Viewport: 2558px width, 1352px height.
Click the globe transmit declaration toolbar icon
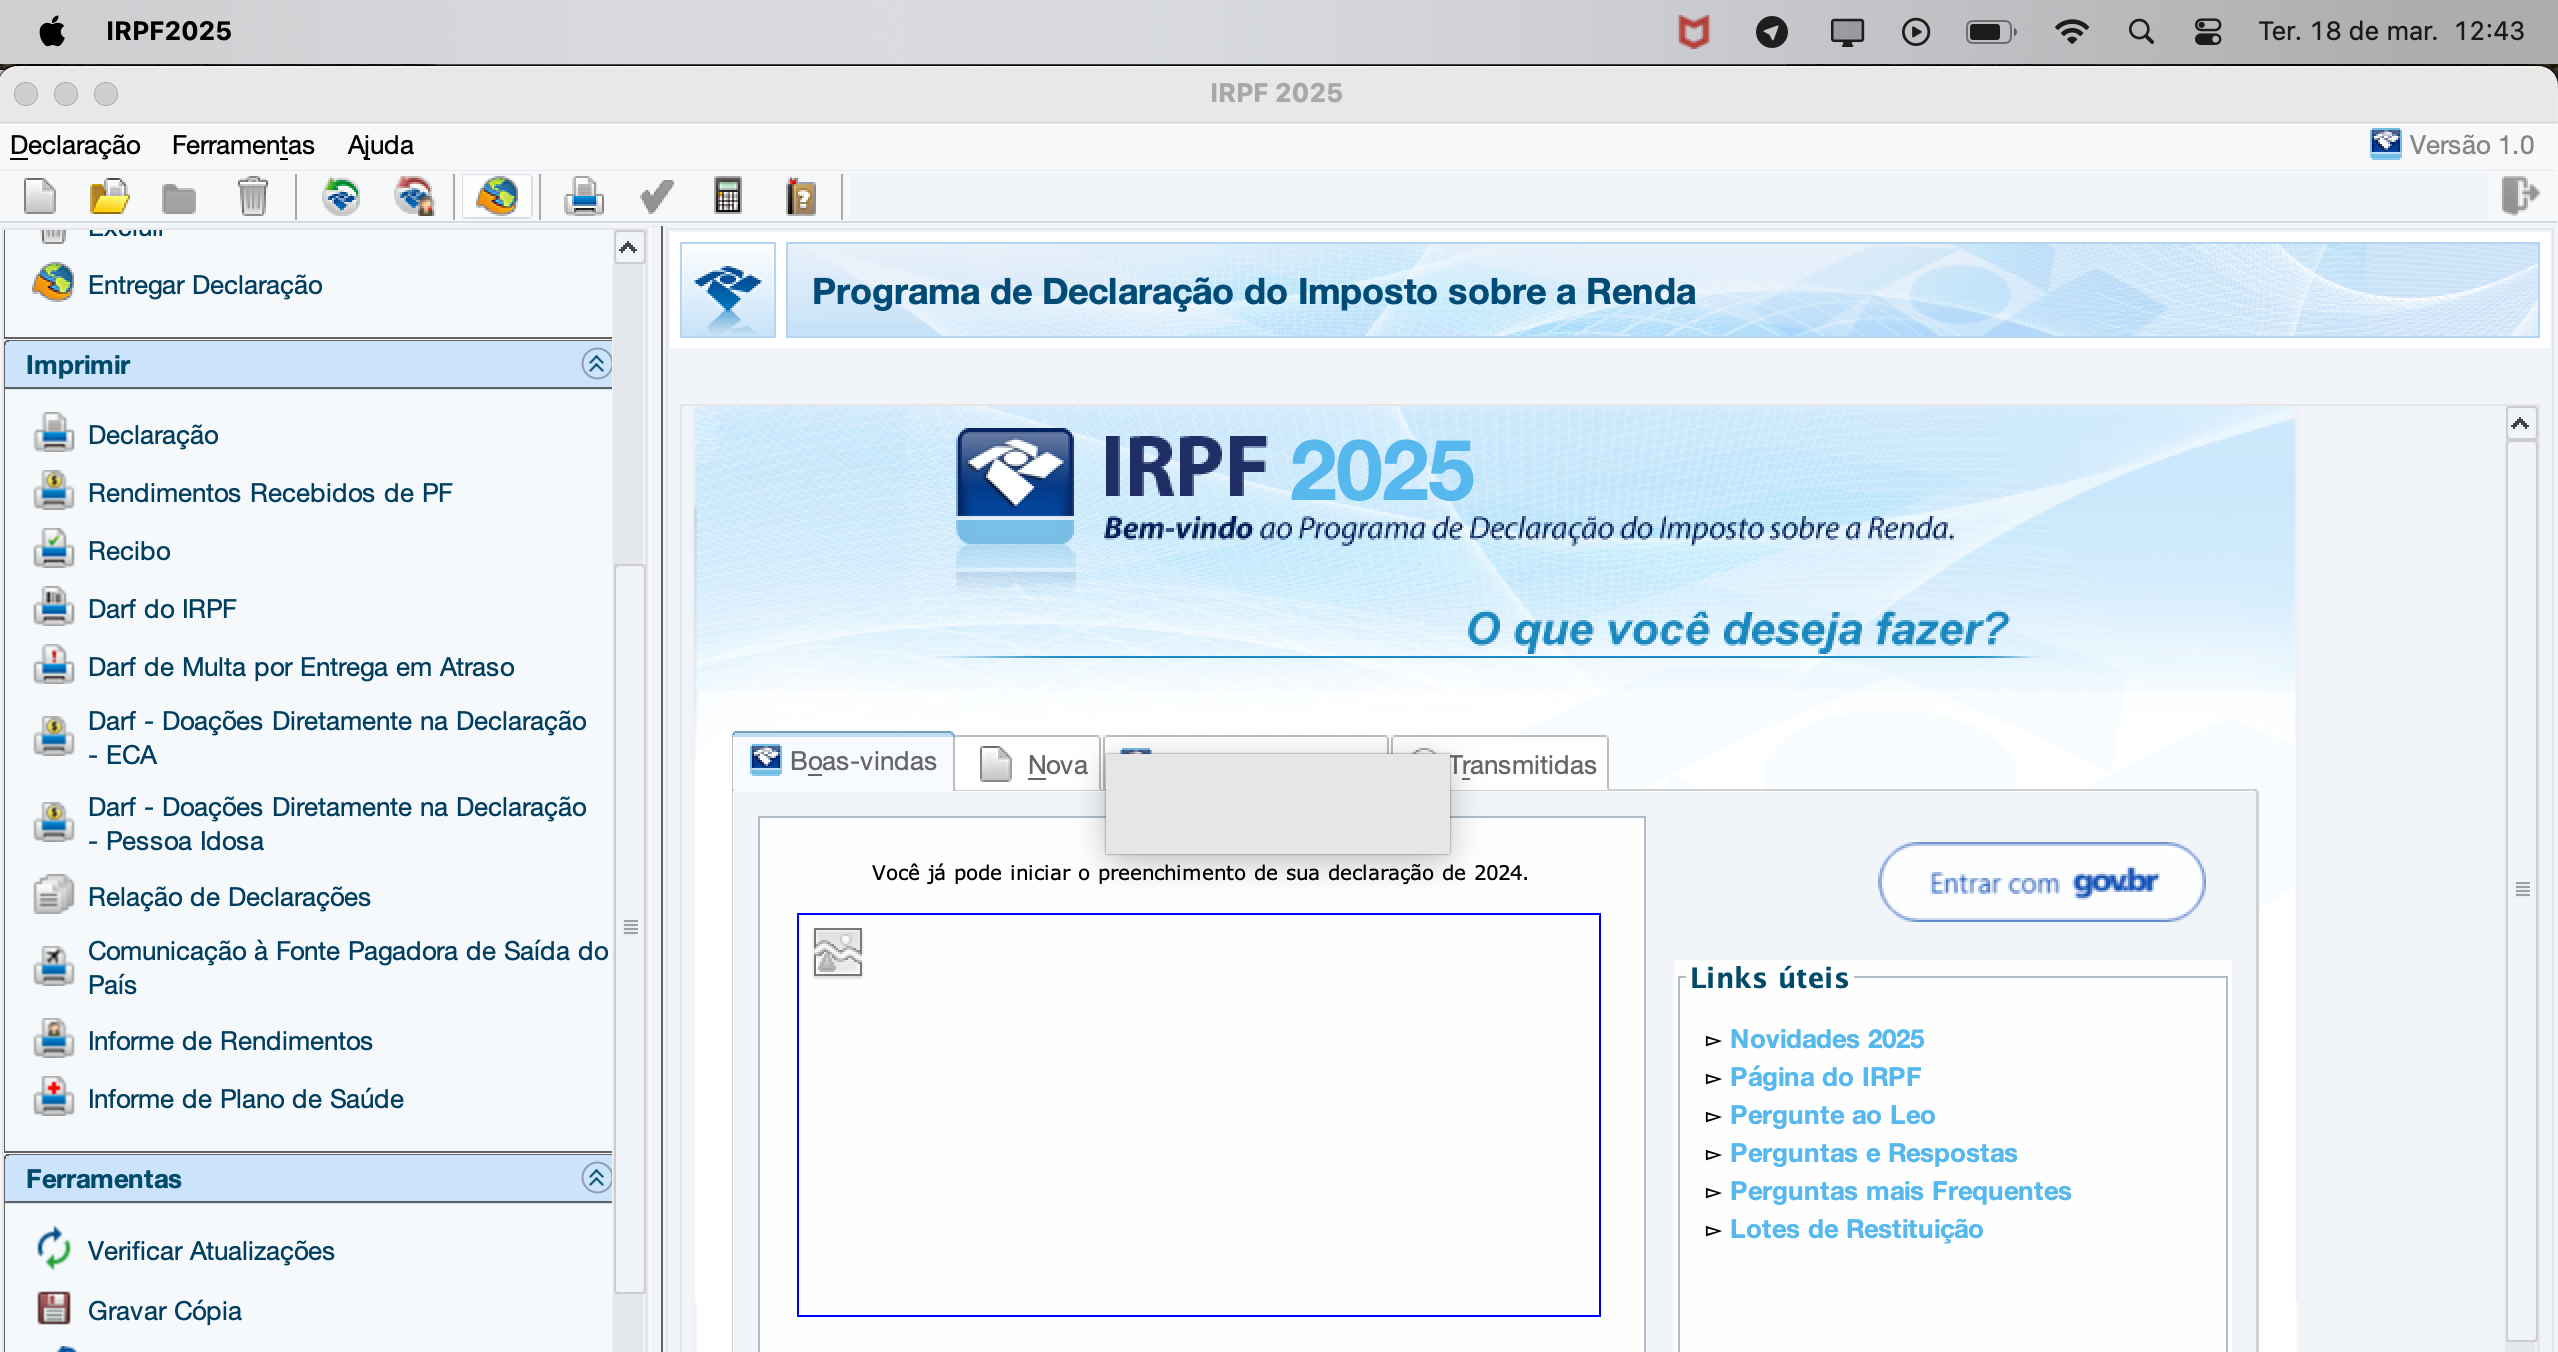pos(497,196)
